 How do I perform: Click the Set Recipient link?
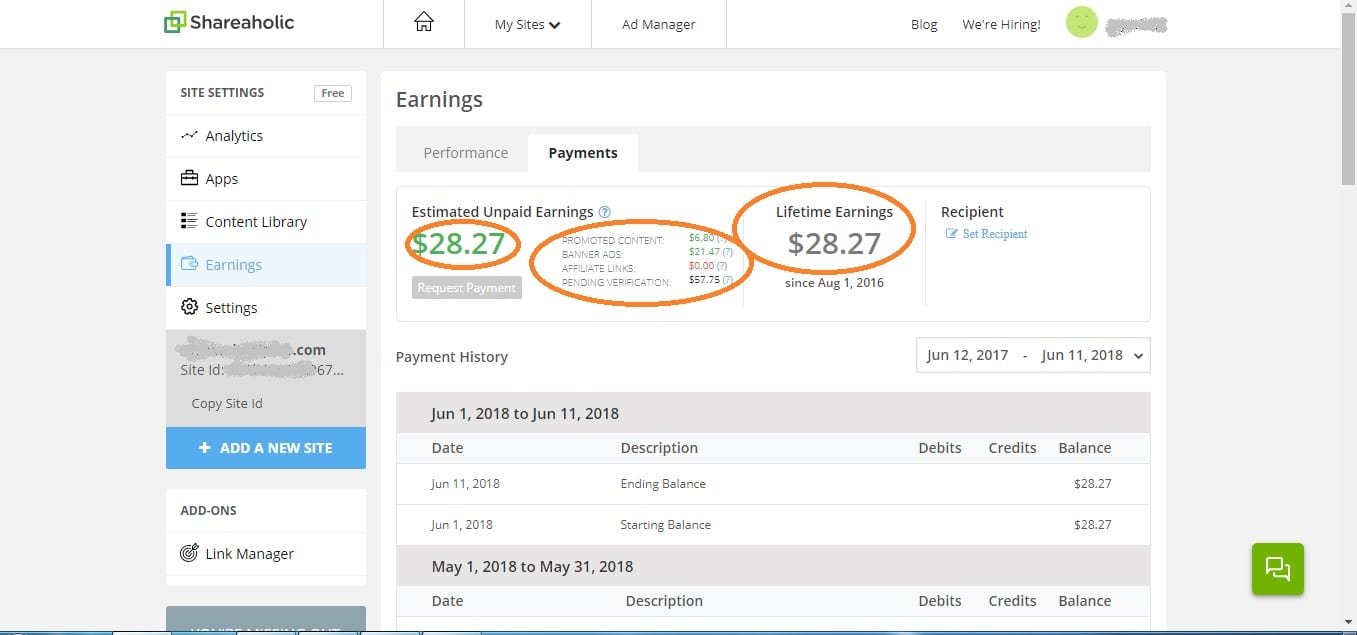(986, 234)
